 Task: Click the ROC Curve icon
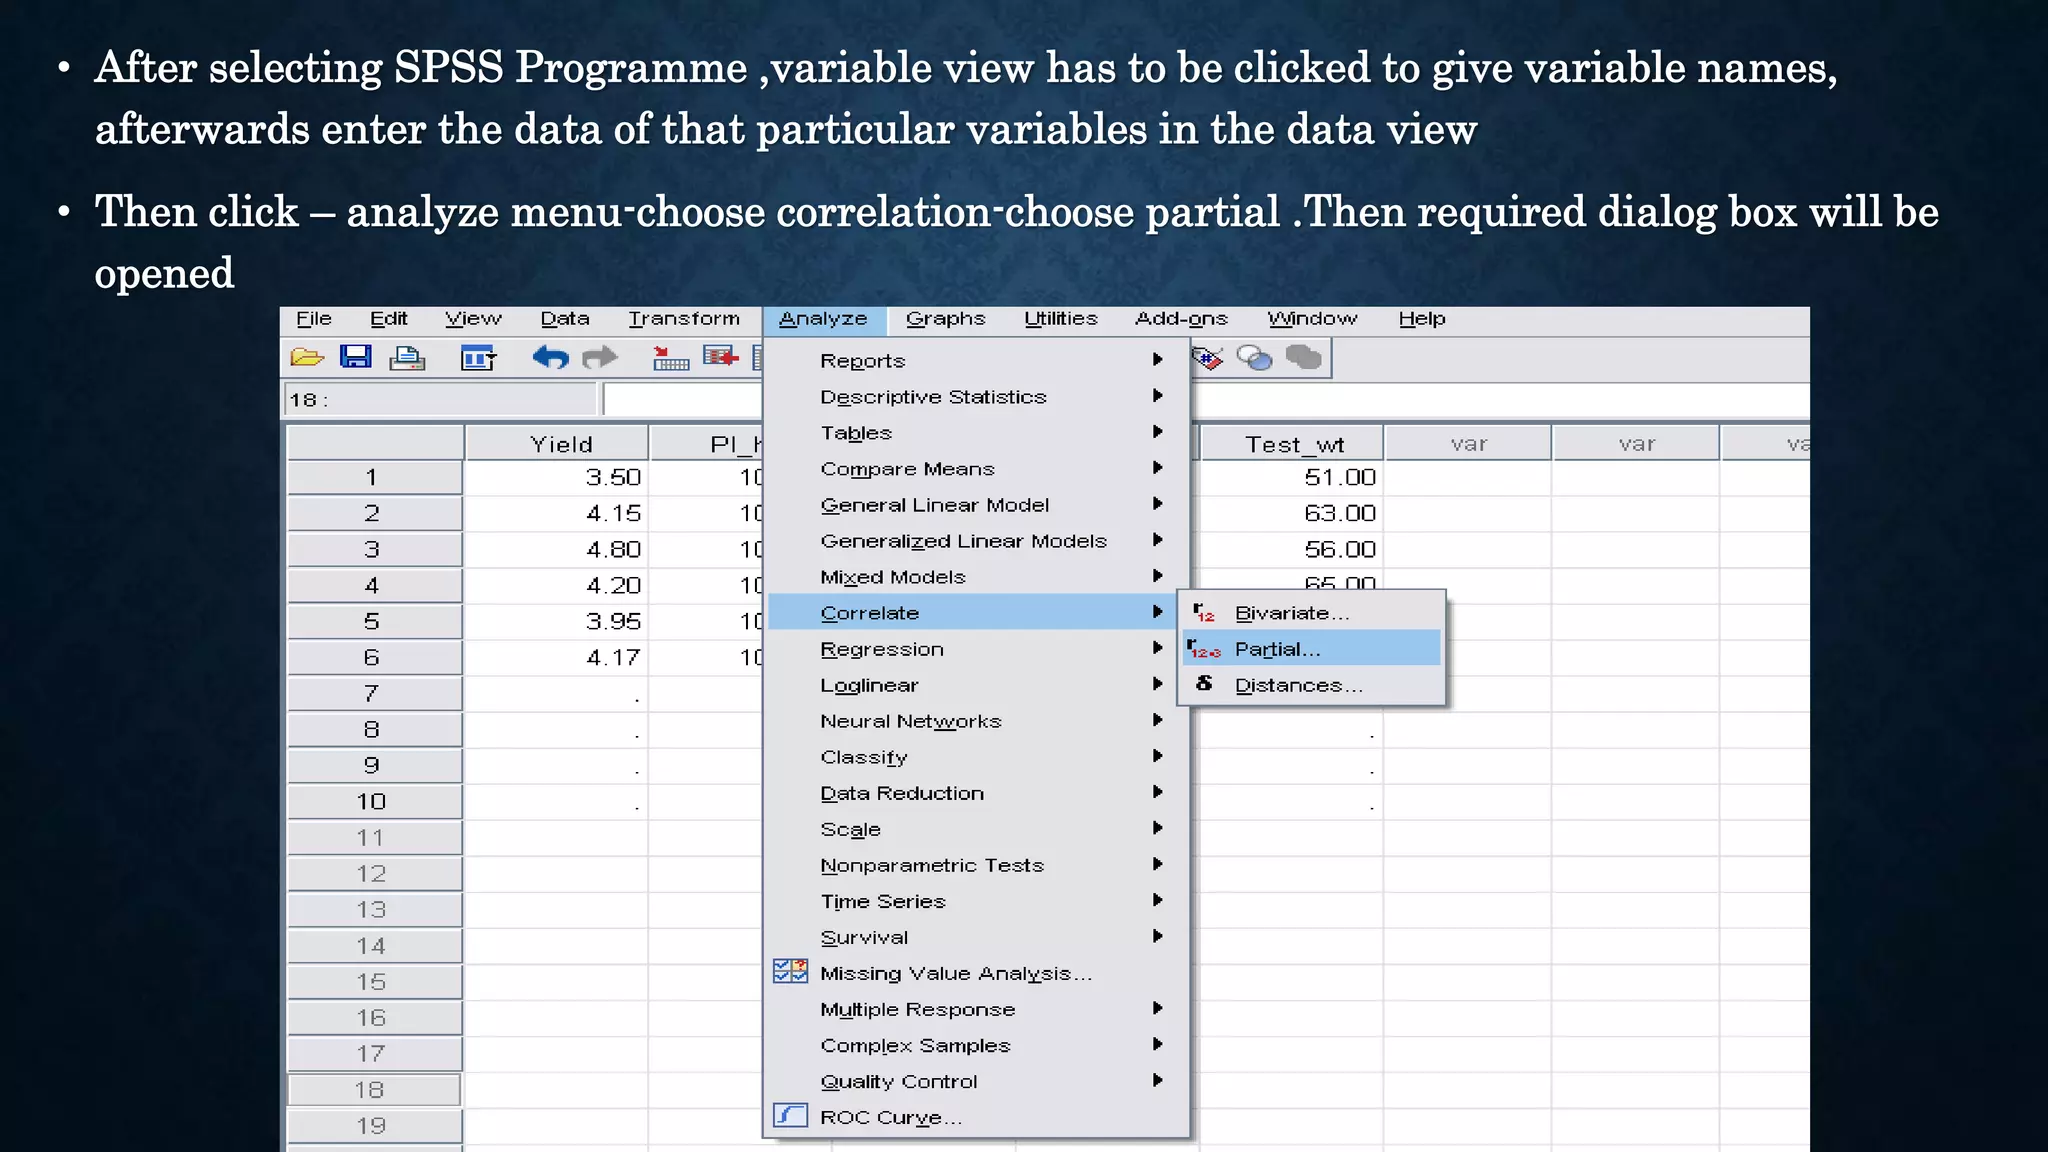pyautogui.click(x=790, y=1116)
